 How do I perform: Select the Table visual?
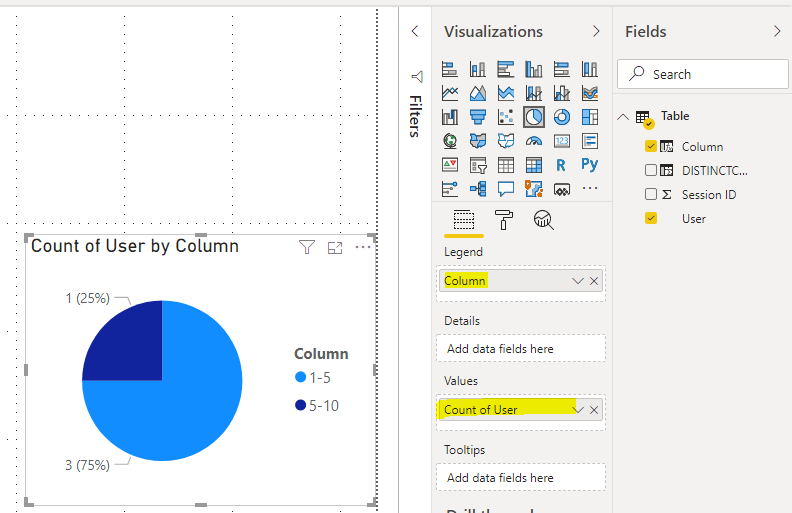pyautogui.click(x=506, y=165)
